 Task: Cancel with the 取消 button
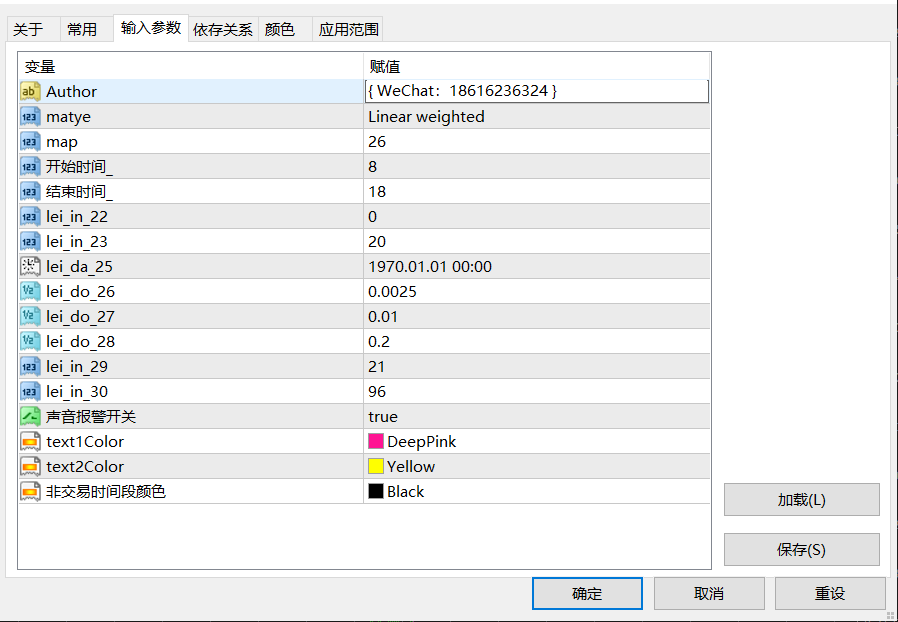point(709,593)
